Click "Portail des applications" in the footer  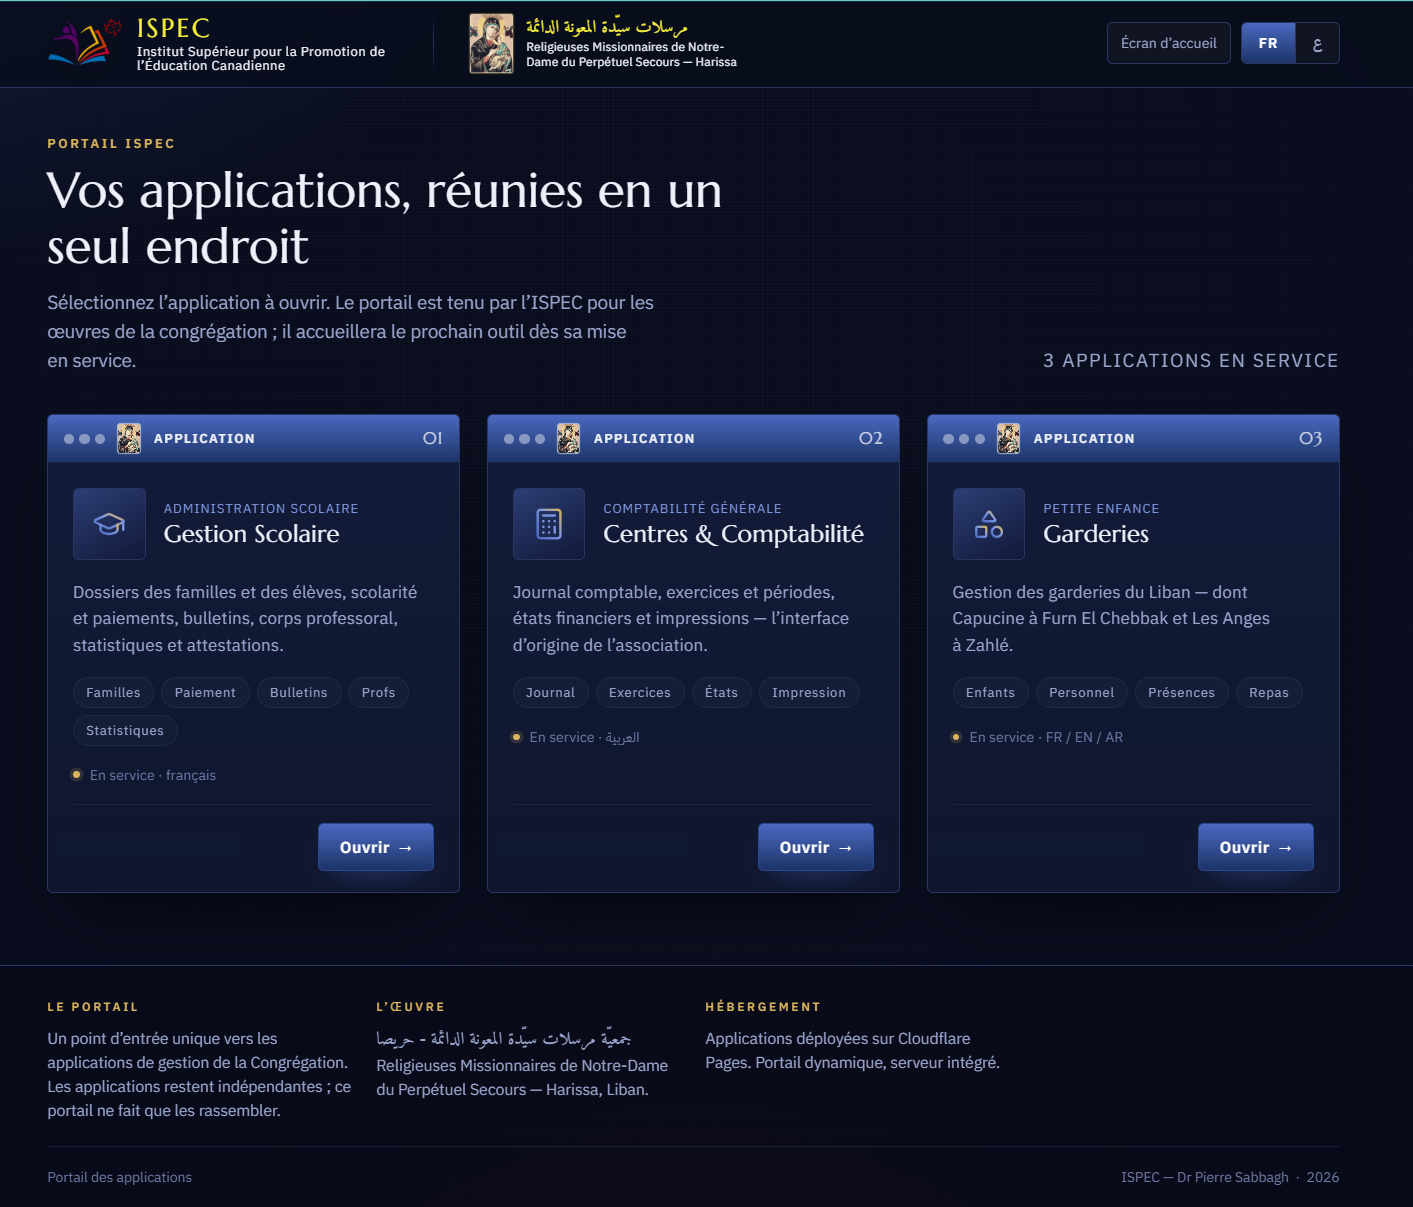click(120, 1177)
